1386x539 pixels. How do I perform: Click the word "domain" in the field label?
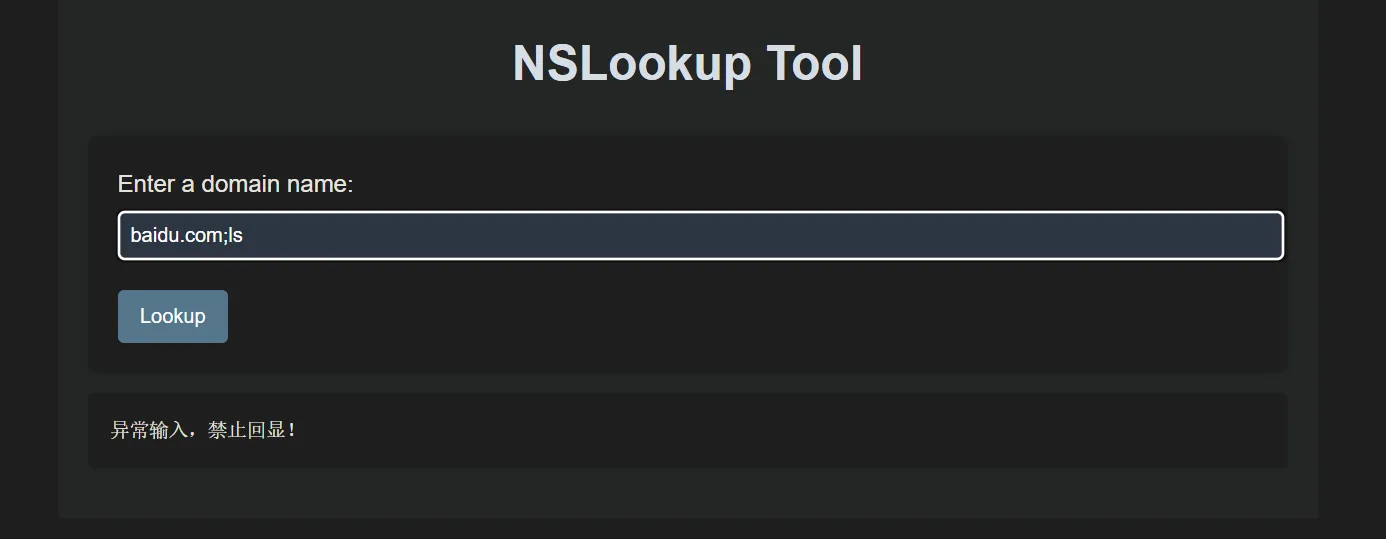241,184
